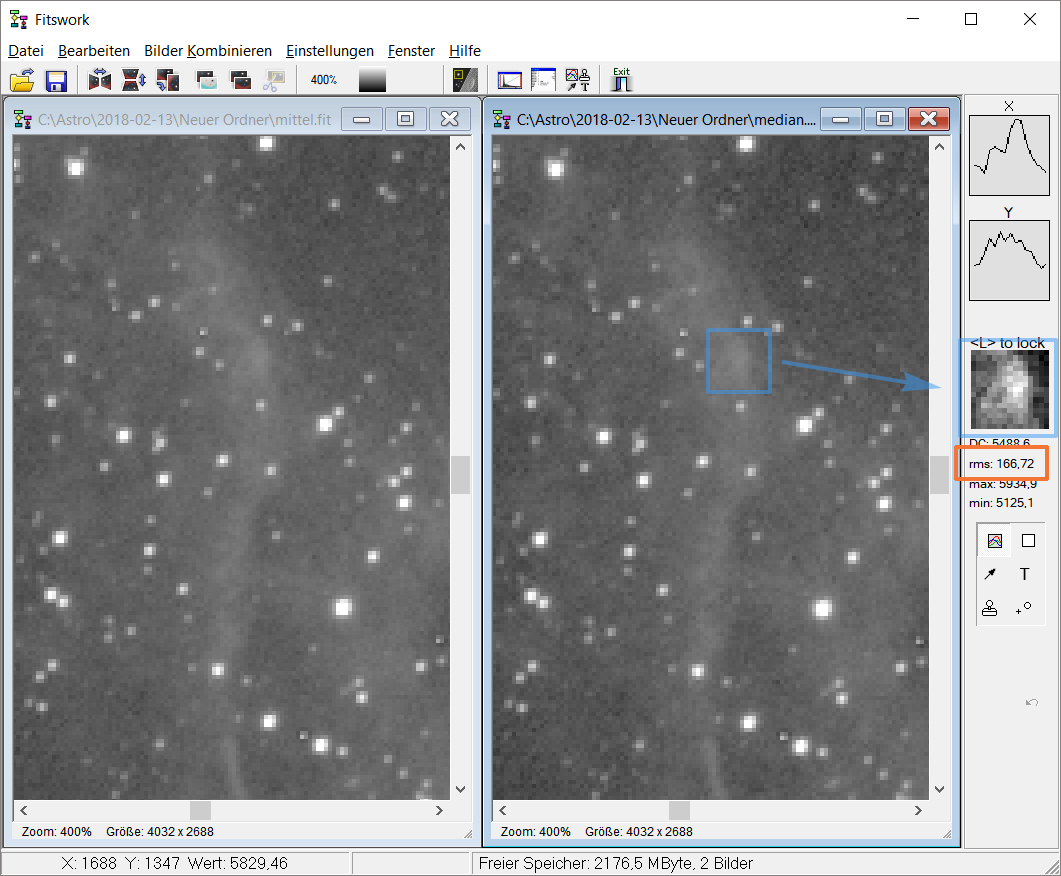
Task: Toggle the curves graph tool
Action: click(995, 541)
